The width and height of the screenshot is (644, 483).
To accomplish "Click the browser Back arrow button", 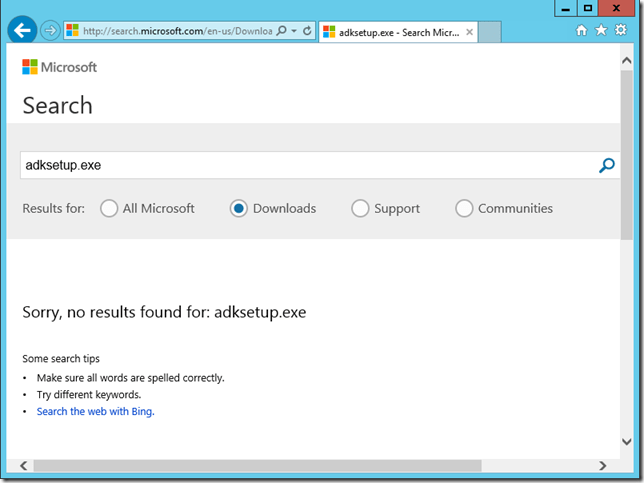I will pos(22,31).
